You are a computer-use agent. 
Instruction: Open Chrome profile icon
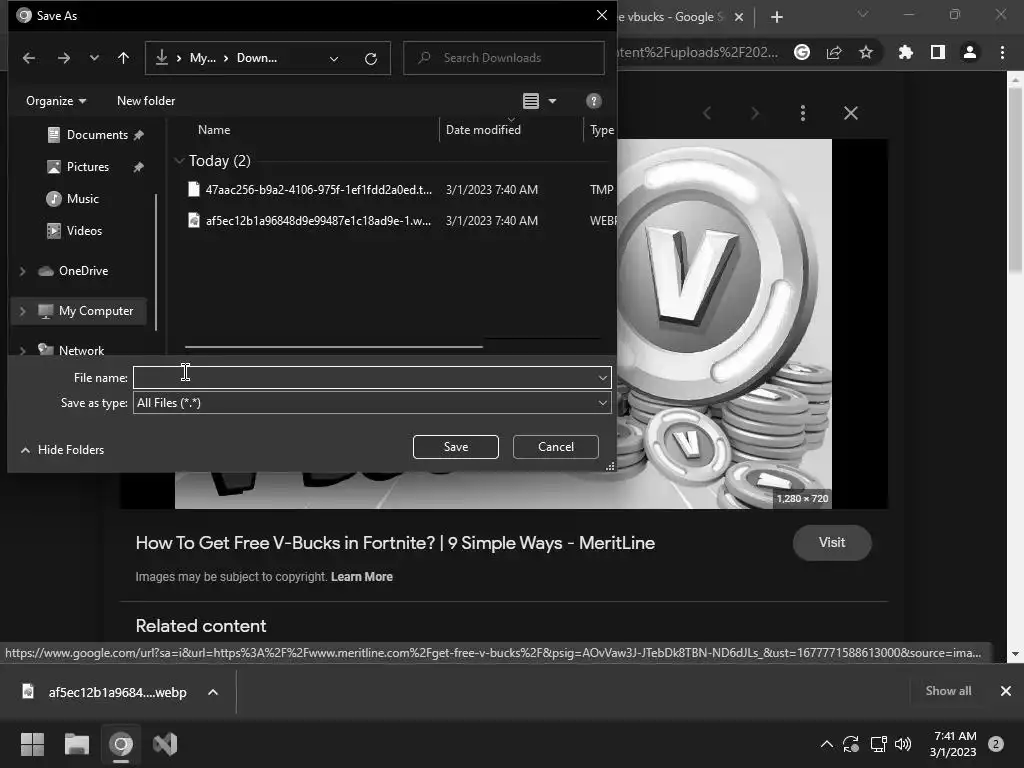coord(970,52)
